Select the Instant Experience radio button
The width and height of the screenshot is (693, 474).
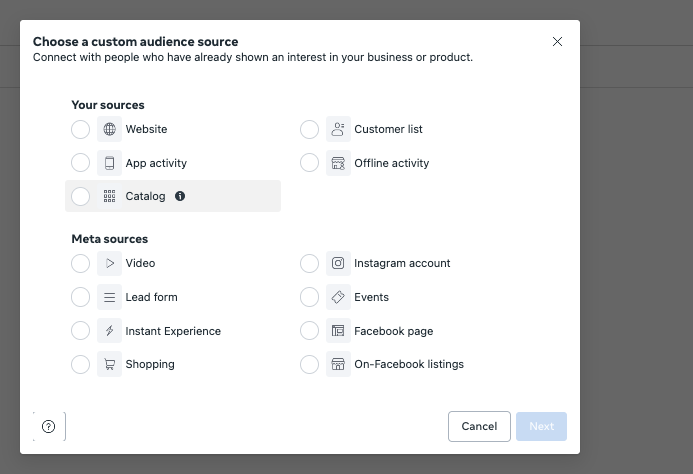point(80,331)
